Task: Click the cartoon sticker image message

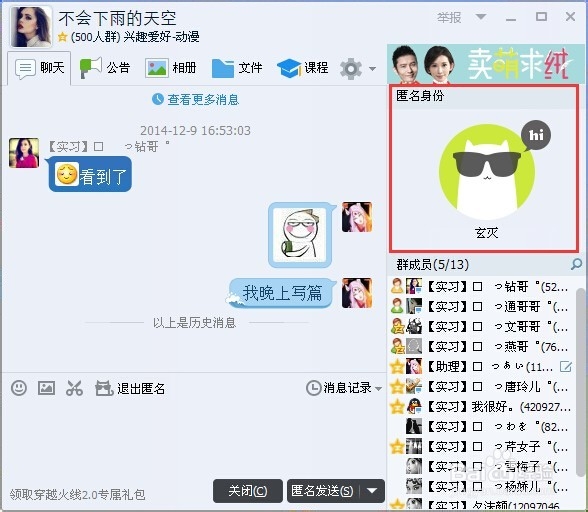Action: coord(300,235)
